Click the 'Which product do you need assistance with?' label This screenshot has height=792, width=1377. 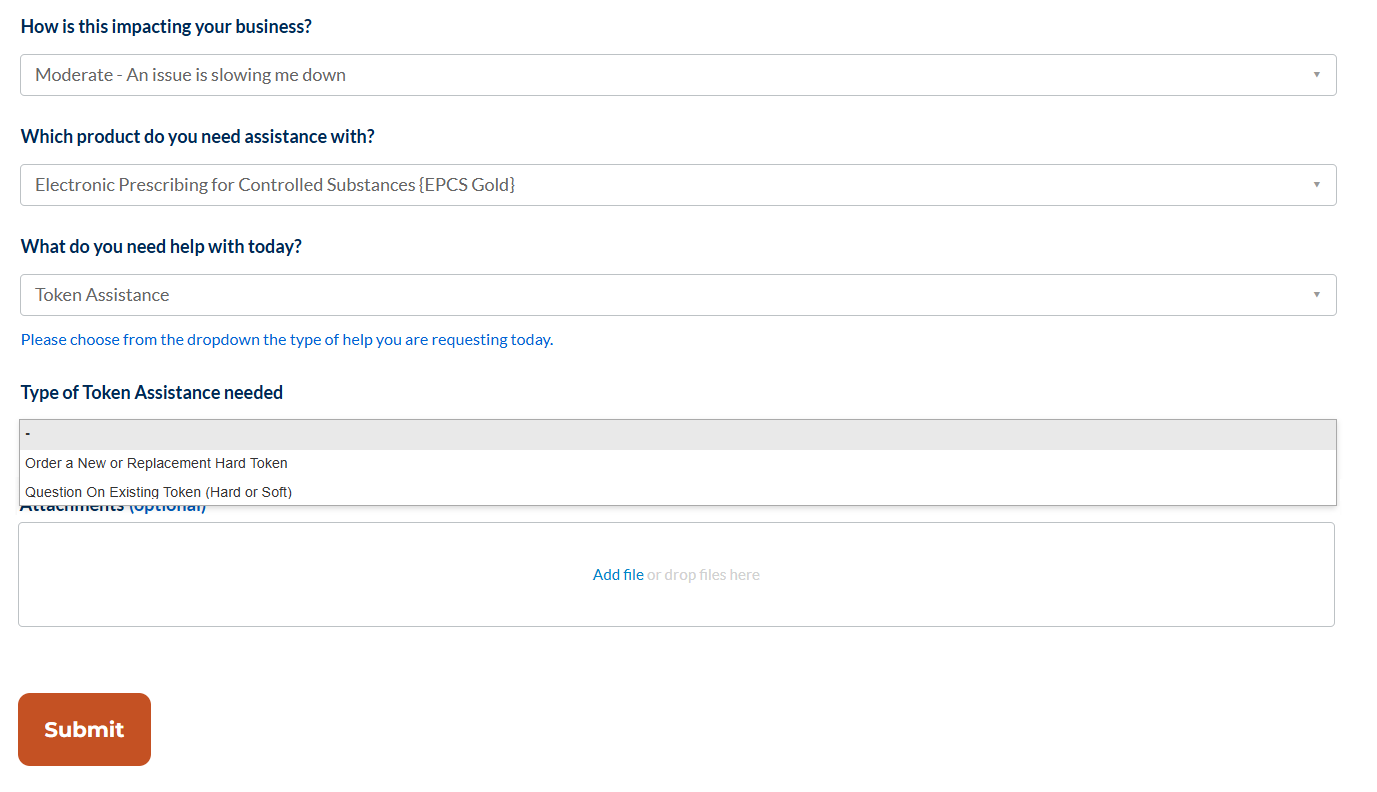197,136
